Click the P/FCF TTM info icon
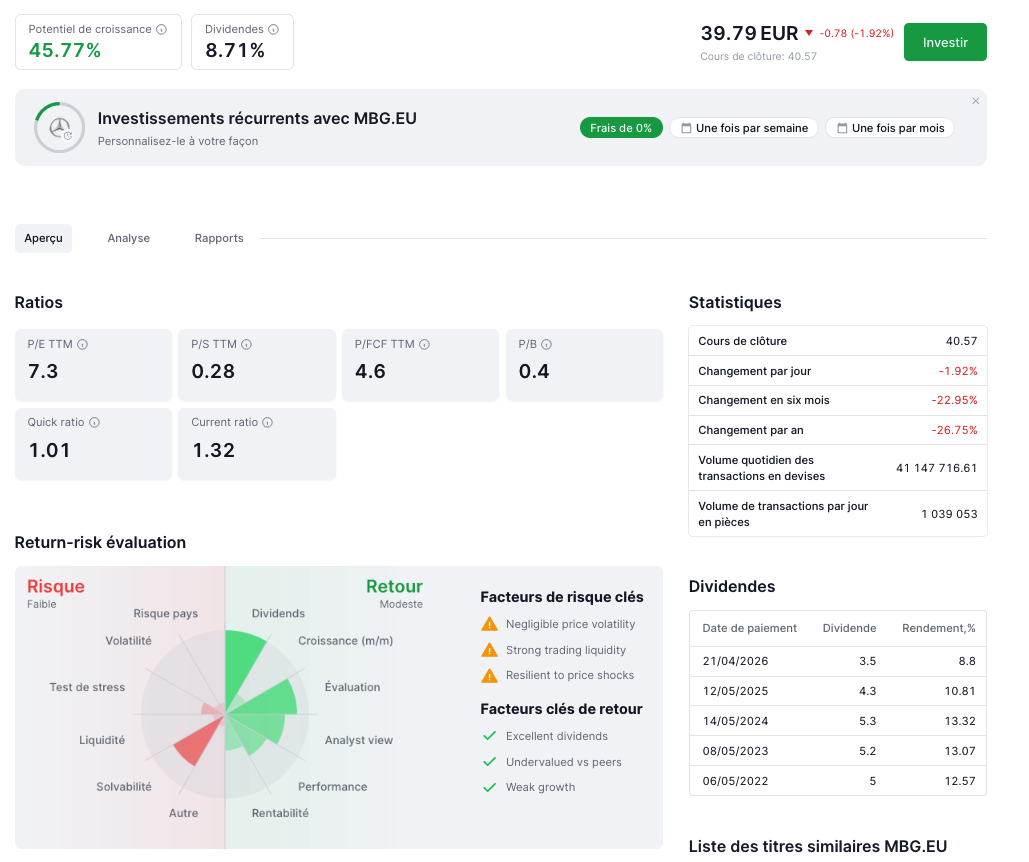Viewport: 1029px width, 862px height. tap(425, 344)
